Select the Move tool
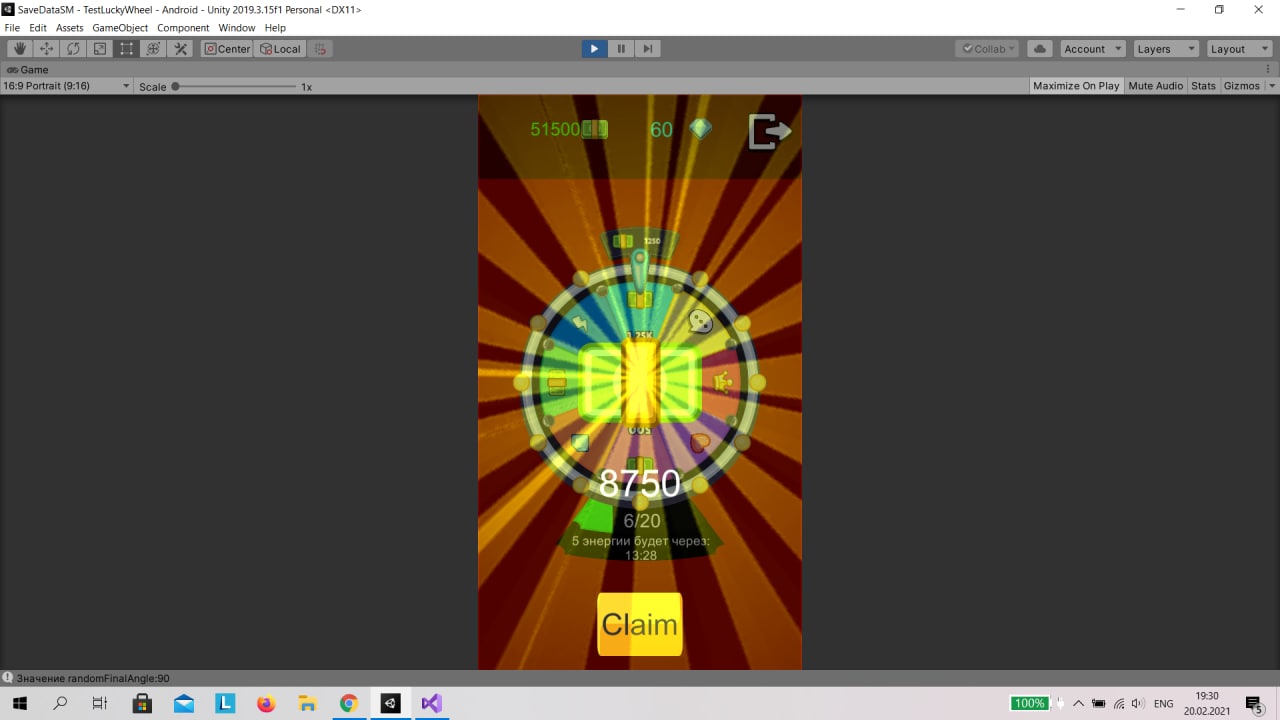Image resolution: width=1280 pixels, height=720 pixels. (47, 48)
